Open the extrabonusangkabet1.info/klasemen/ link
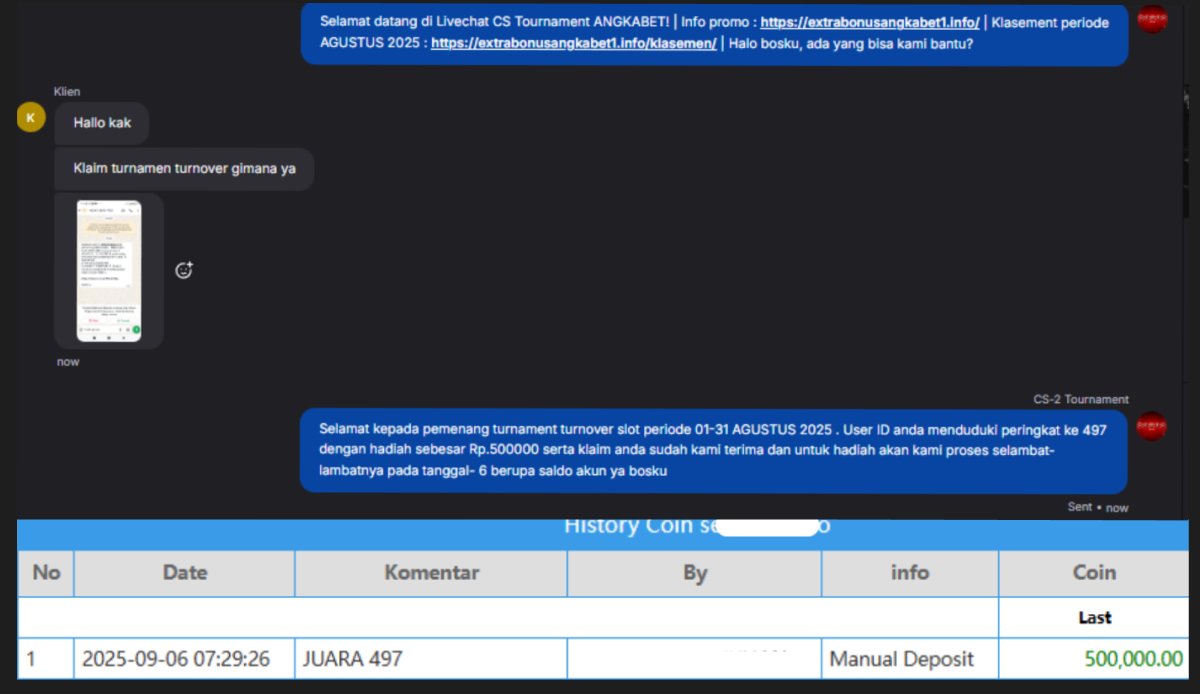1200x694 pixels. pyautogui.click(x=574, y=43)
